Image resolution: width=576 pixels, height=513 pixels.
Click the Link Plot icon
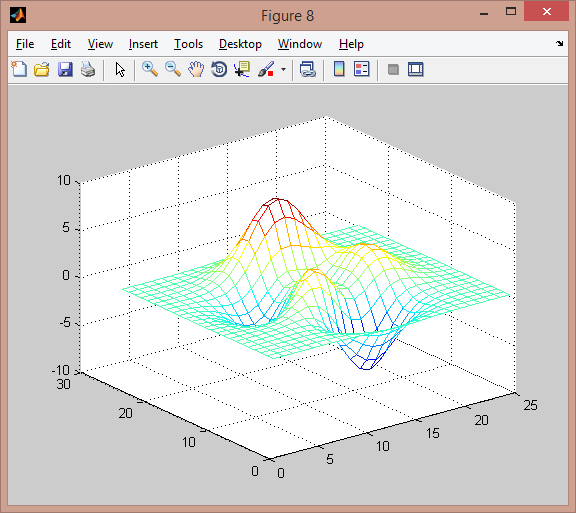(x=307, y=69)
